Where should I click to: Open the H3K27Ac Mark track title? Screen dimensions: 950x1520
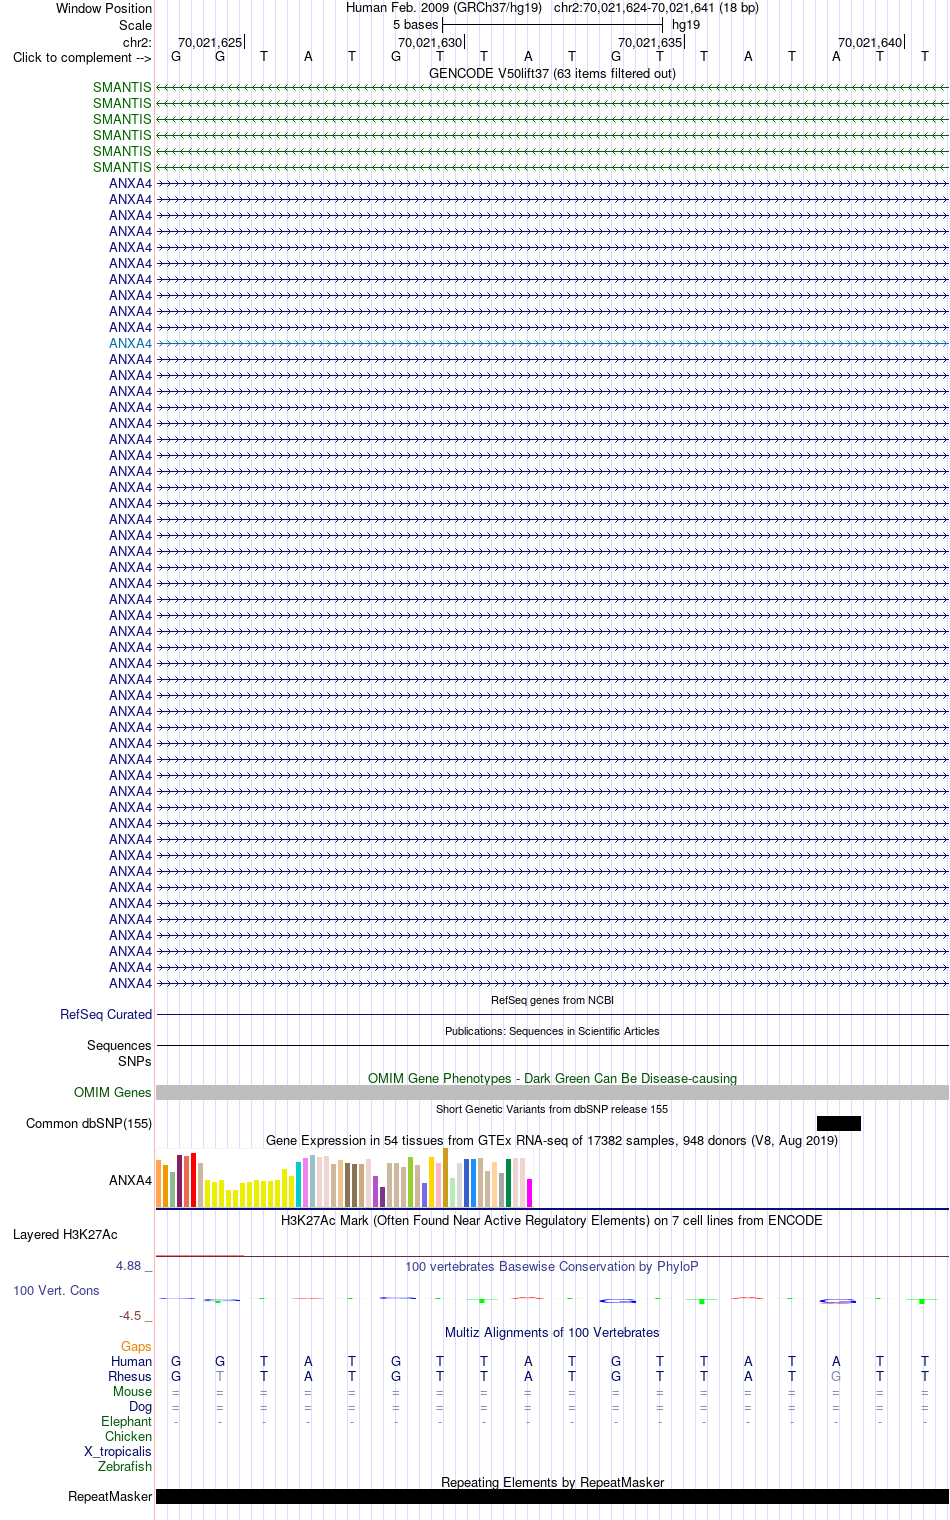pos(552,1220)
